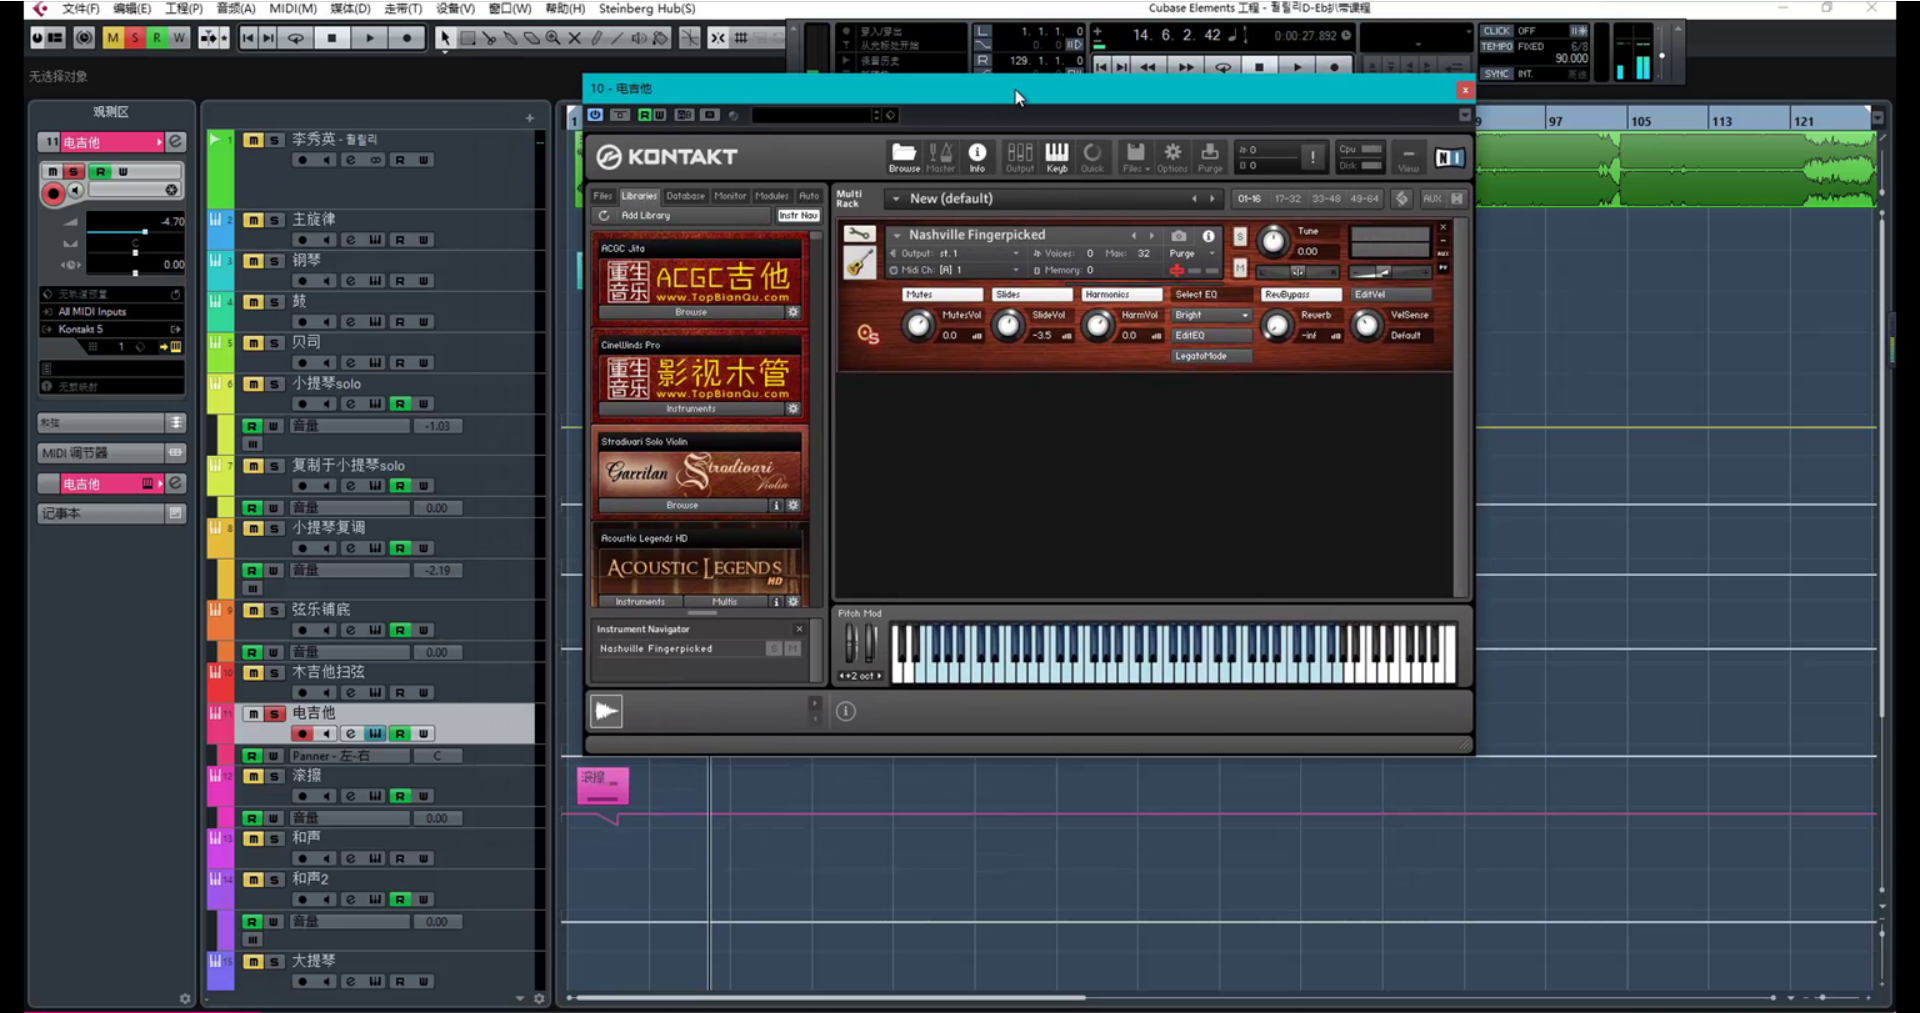The height and width of the screenshot is (1013, 1920).
Task: Click the info icon in the bottom bar
Action: tap(846, 711)
